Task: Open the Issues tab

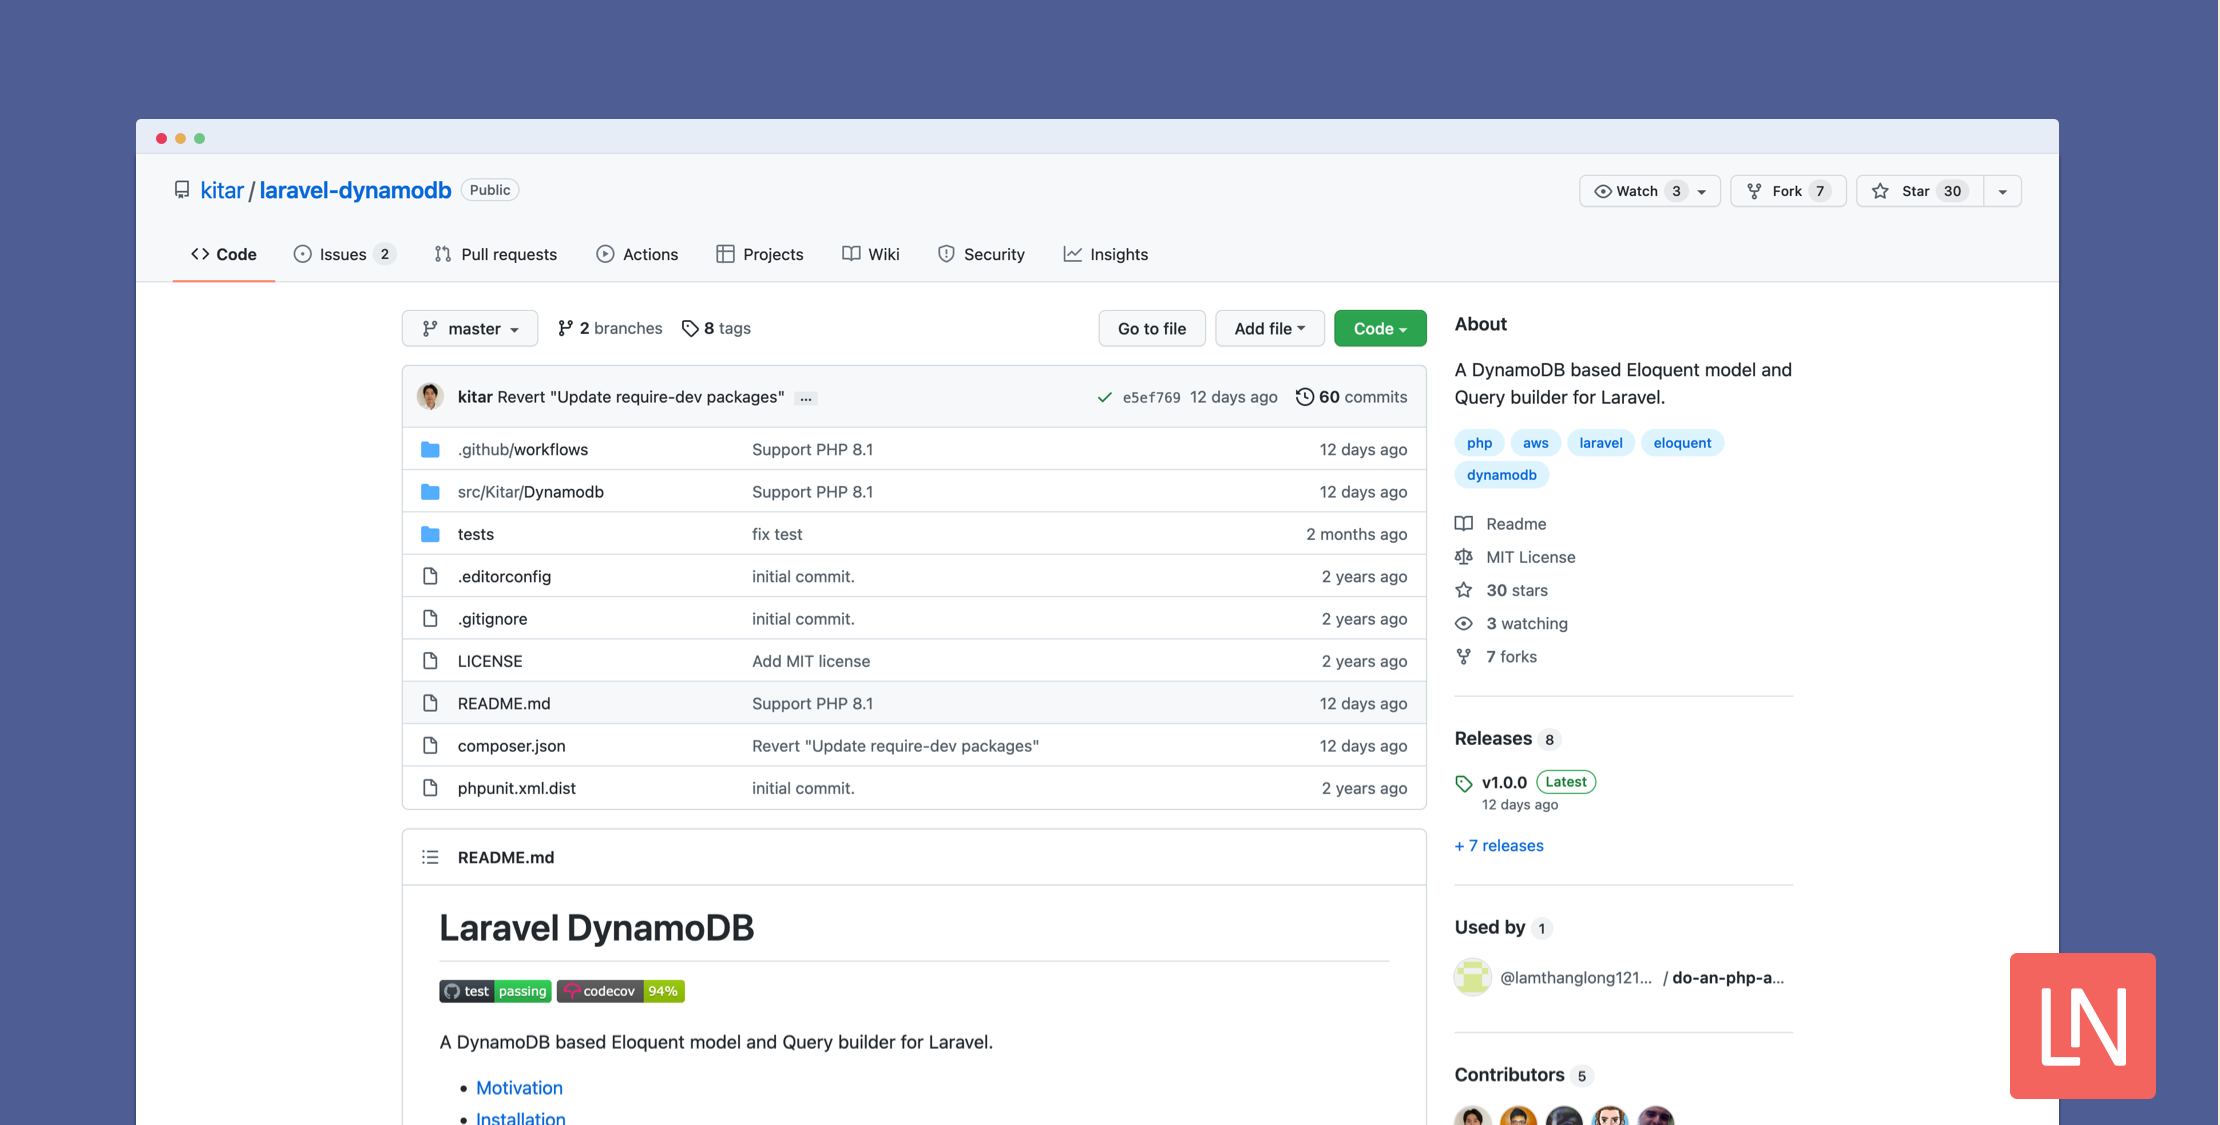Action: 344,254
